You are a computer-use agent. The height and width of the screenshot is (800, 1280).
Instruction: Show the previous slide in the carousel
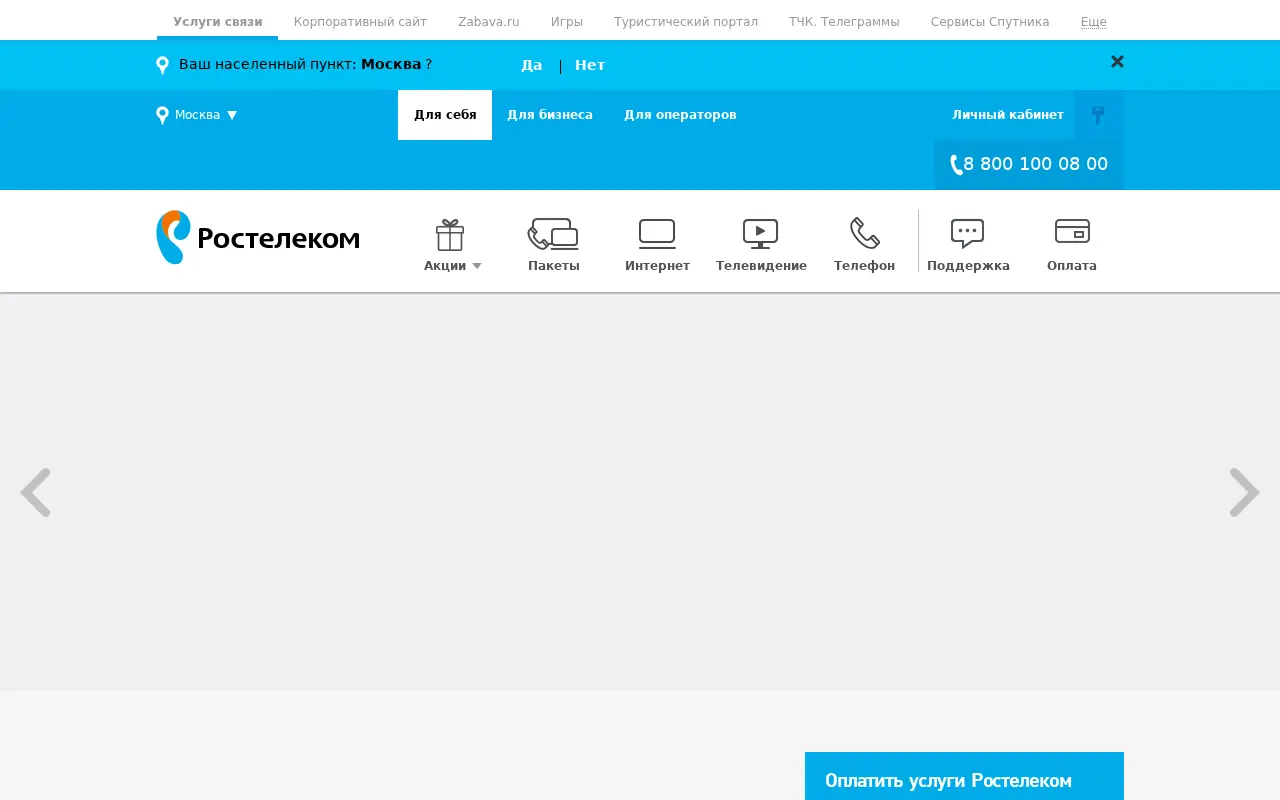(x=36, y=493)
